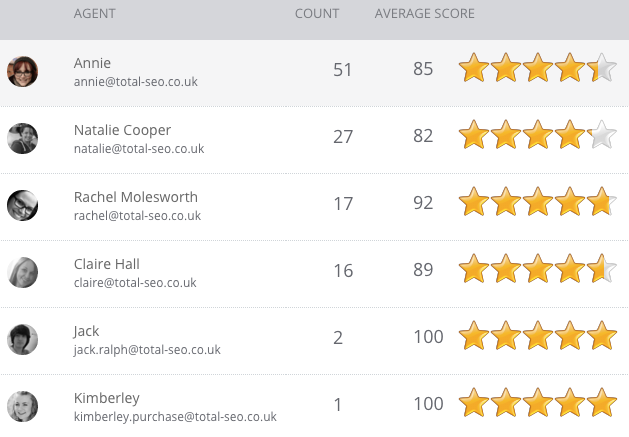The width and height of the screenshot is (629, 437).
Task: Click Claire Hall's star rating
Action: (x=537, y=270)
